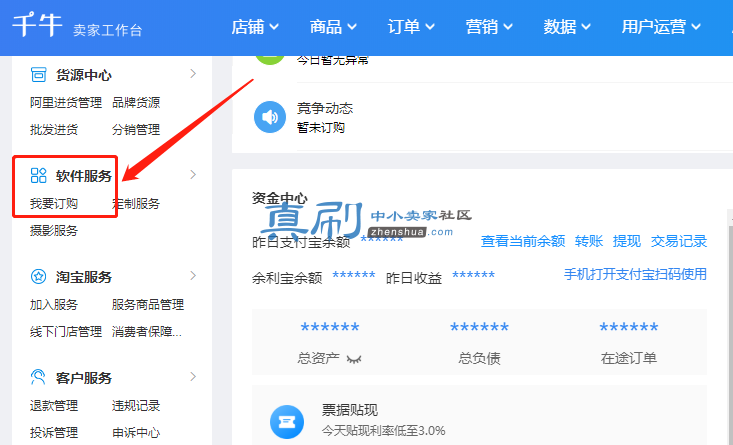Expand the 客户服务 section chevron

tap(193, 377)
